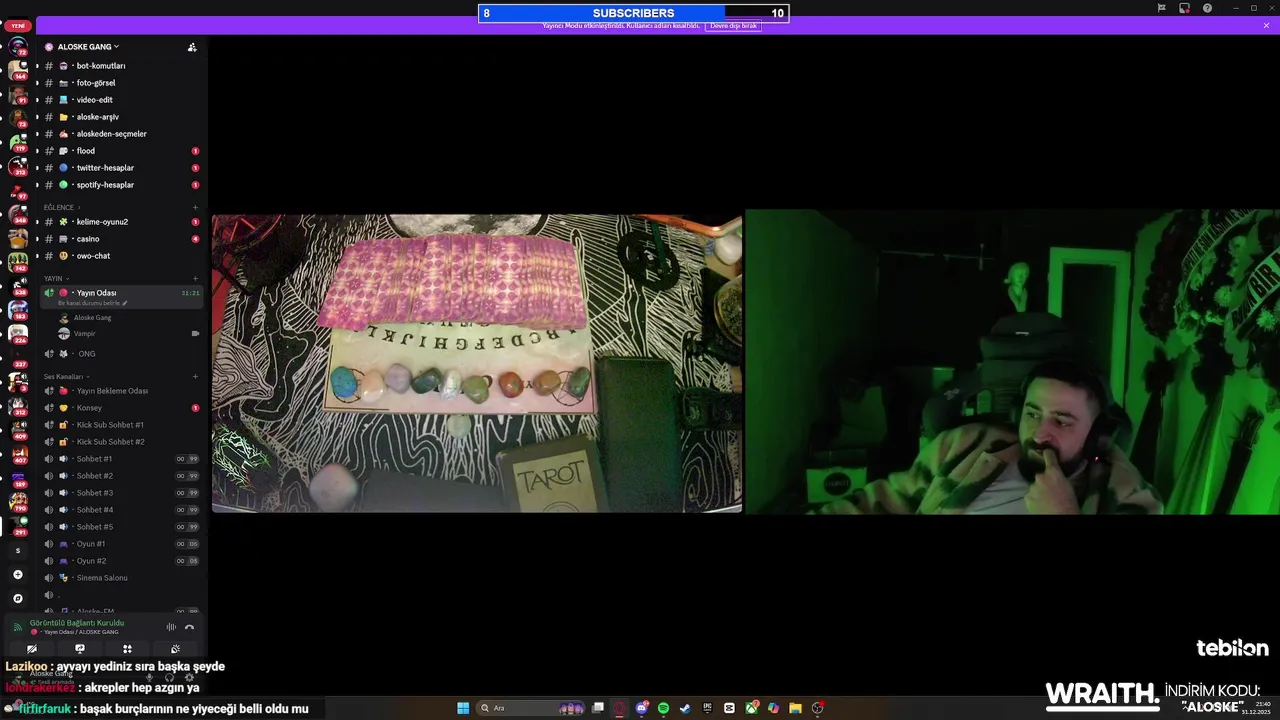1280x720 pixels.
Task: Open the Discord inbox icon in title bar
Action: tap(1184, 8)
